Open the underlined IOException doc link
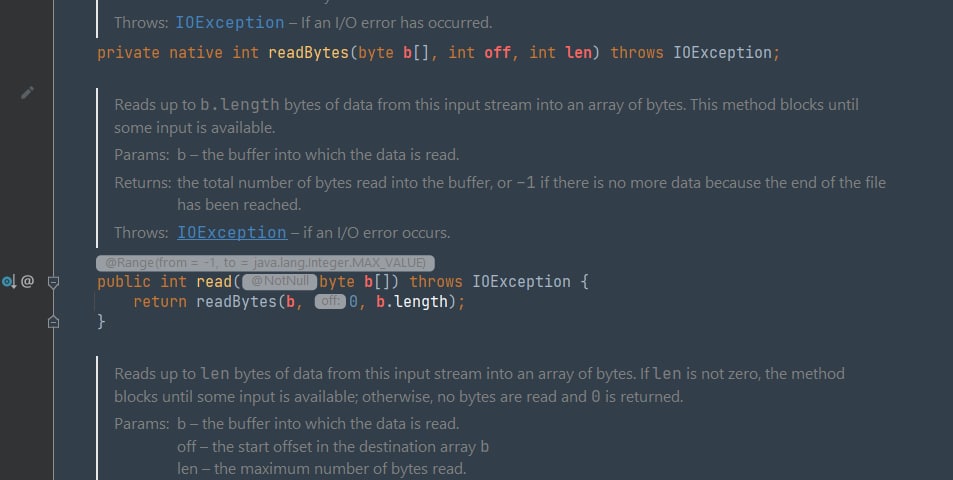 pos(232,233)
